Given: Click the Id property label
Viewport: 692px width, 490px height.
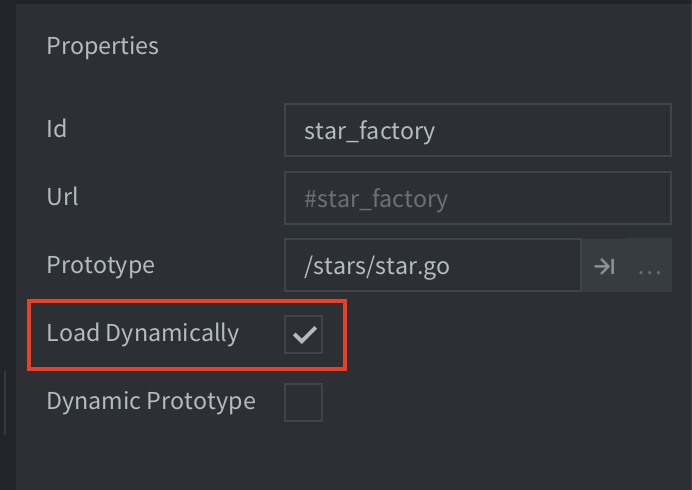Looking at the screenshot, I should pos(56,129).
